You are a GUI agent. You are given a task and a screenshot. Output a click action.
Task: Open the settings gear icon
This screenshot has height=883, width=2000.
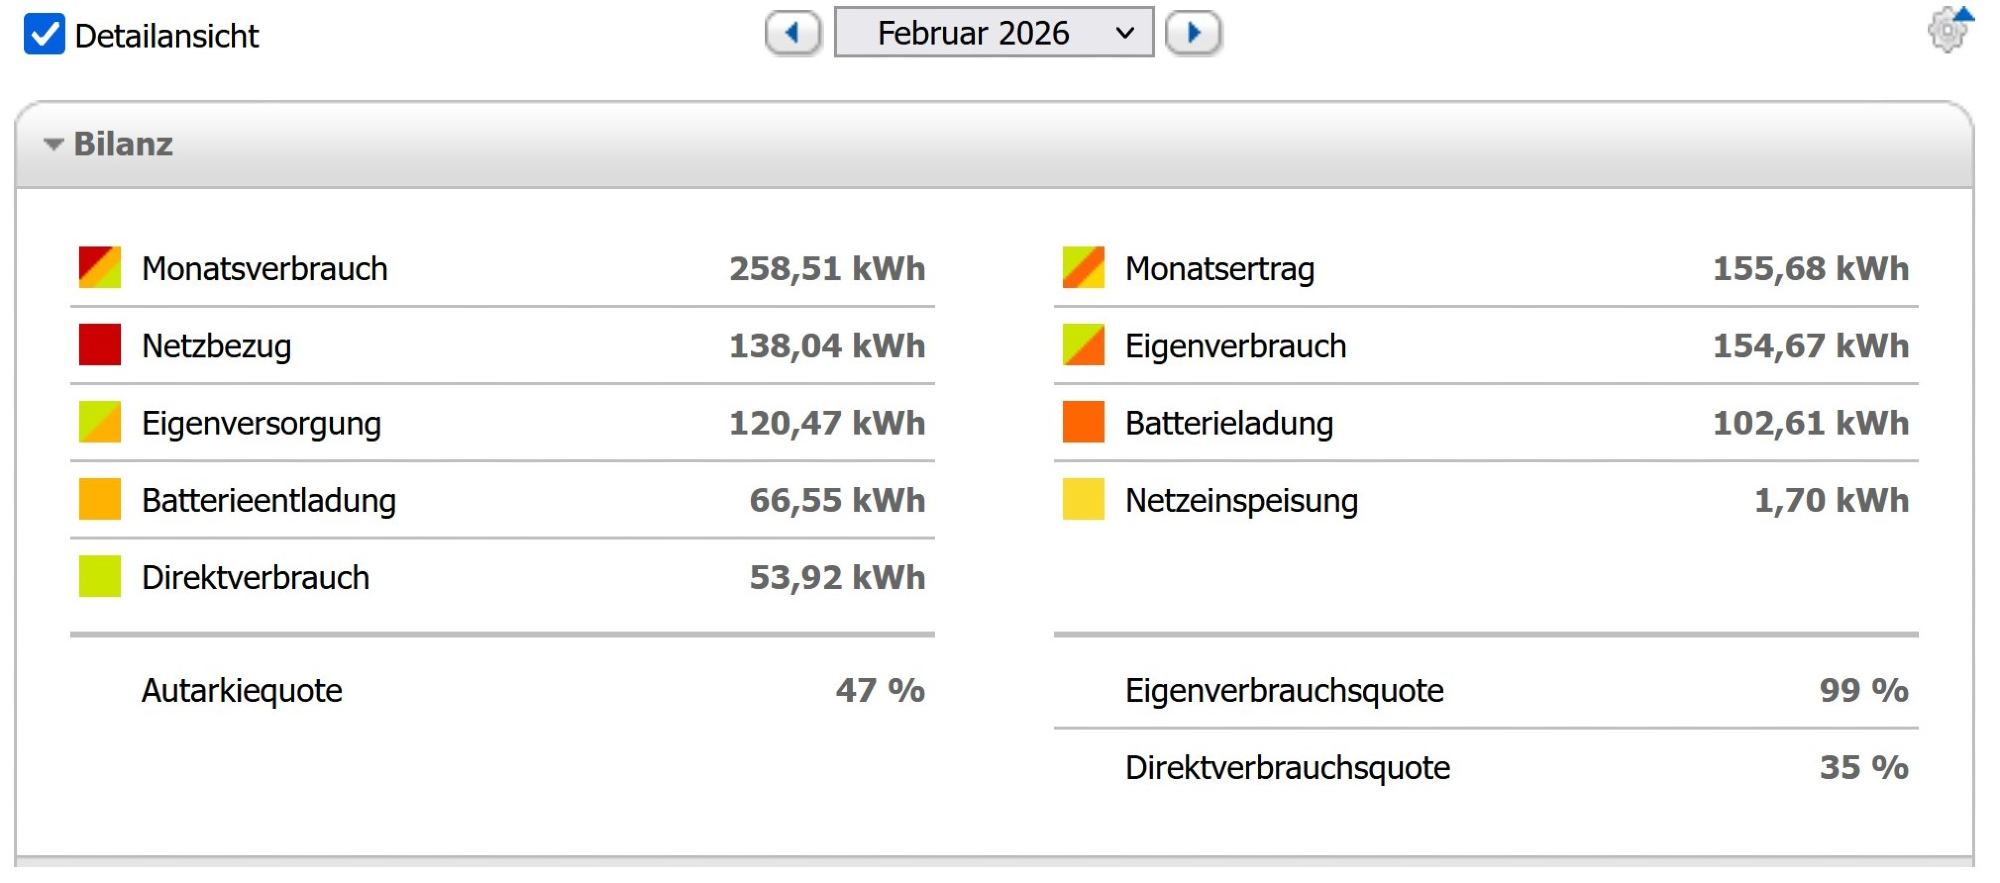[x=1947, y=31]
